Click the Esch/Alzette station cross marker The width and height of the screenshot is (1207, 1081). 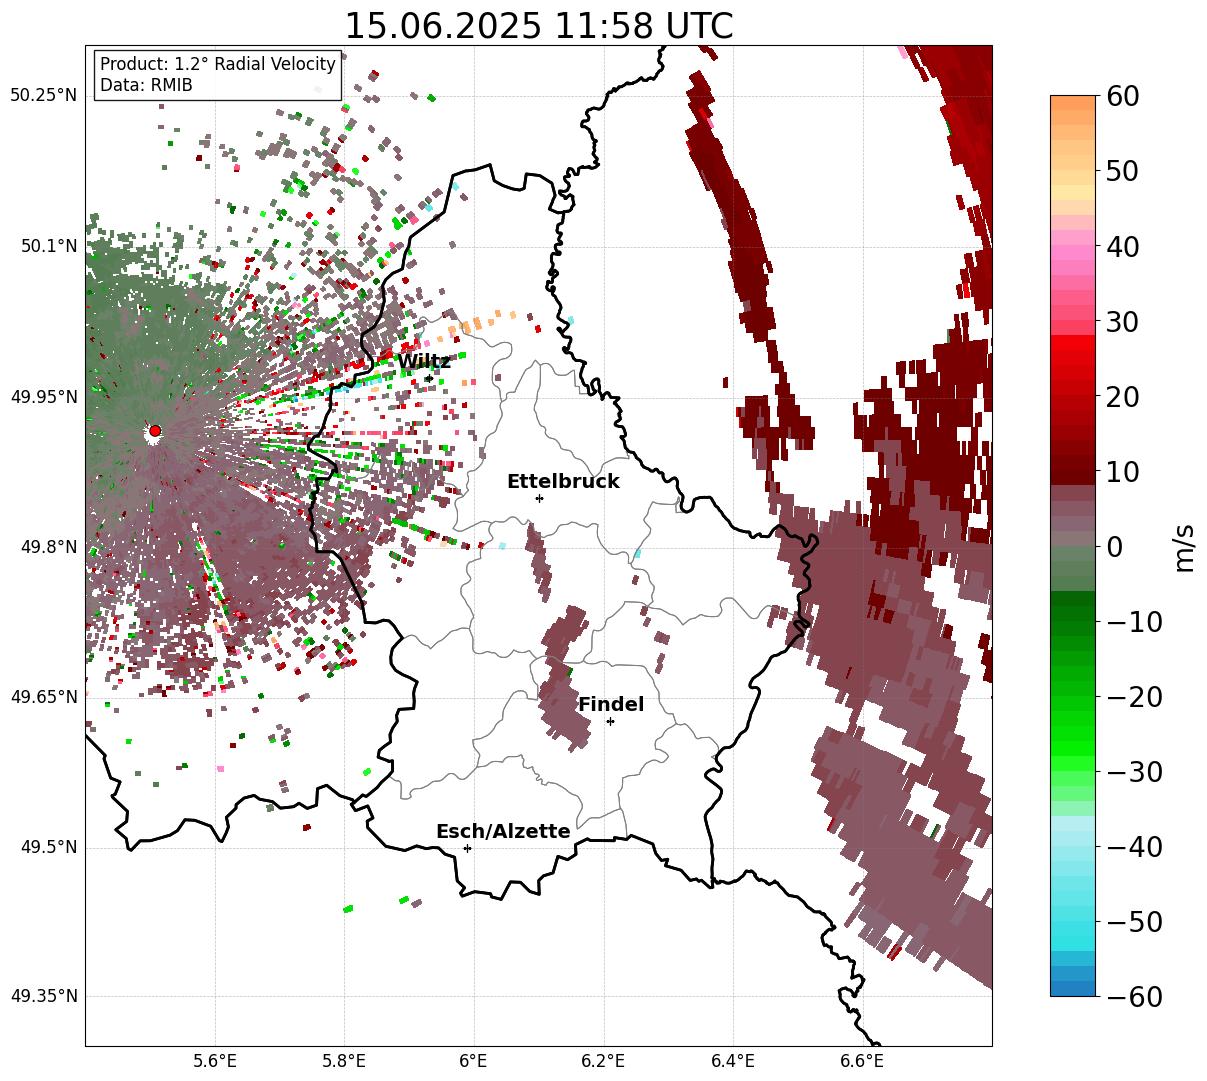467,848
